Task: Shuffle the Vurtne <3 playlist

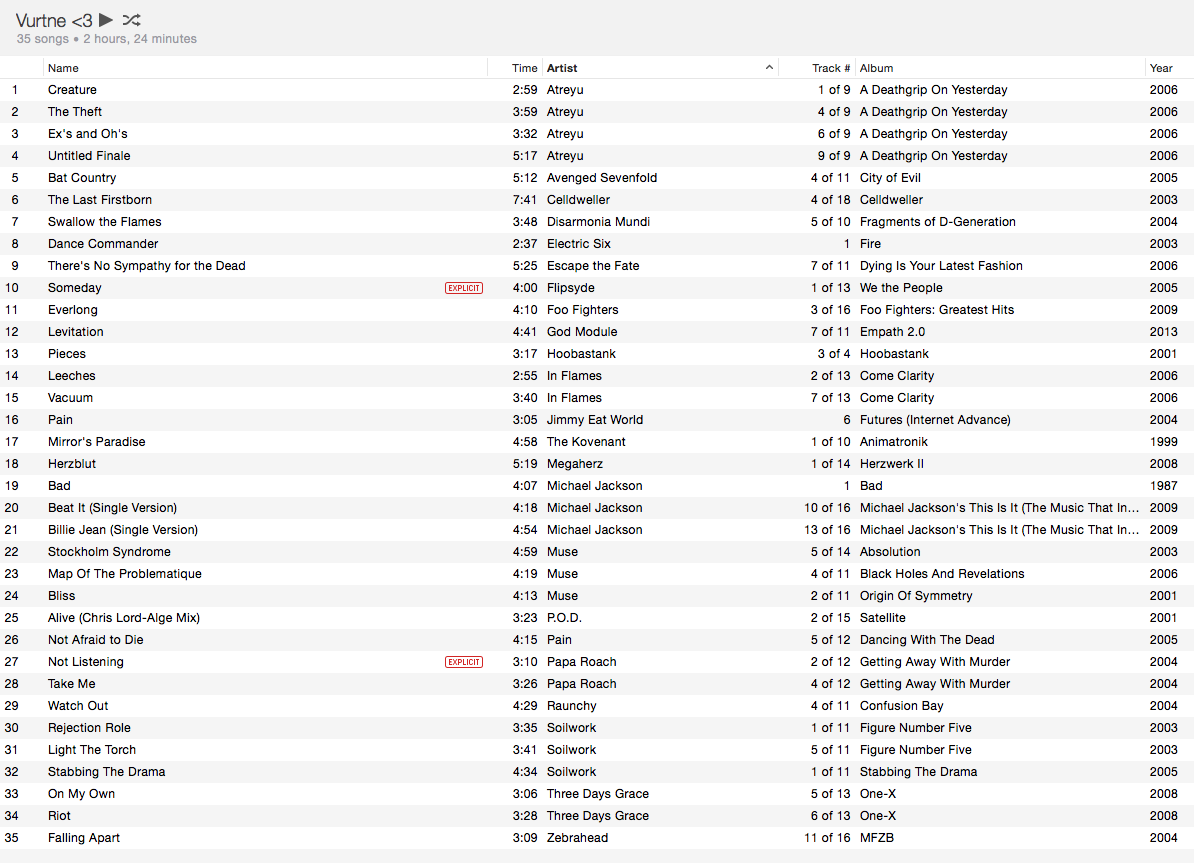Action: pyautogui.click(x=131, y=20)
